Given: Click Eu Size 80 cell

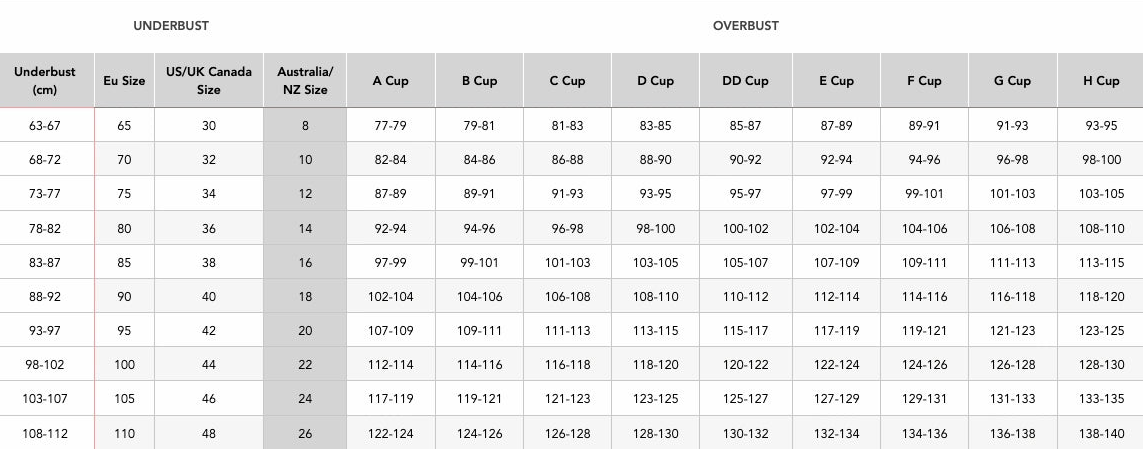Looking at the screenshot, I should 124,228.
